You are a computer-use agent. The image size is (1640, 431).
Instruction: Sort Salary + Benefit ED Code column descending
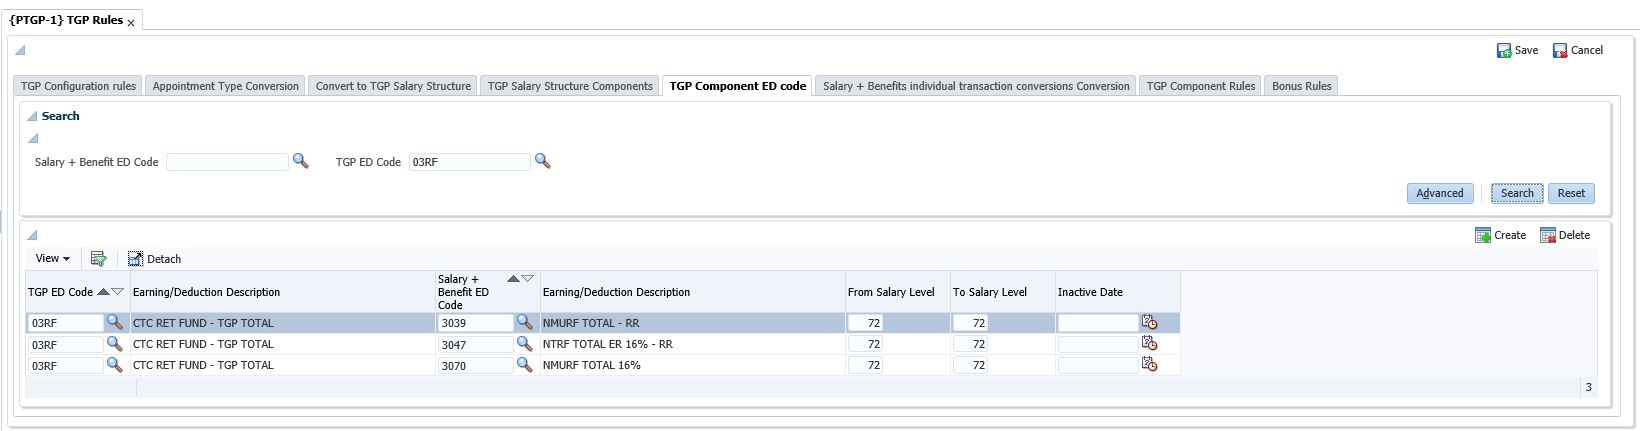click(x=528, y=279)
